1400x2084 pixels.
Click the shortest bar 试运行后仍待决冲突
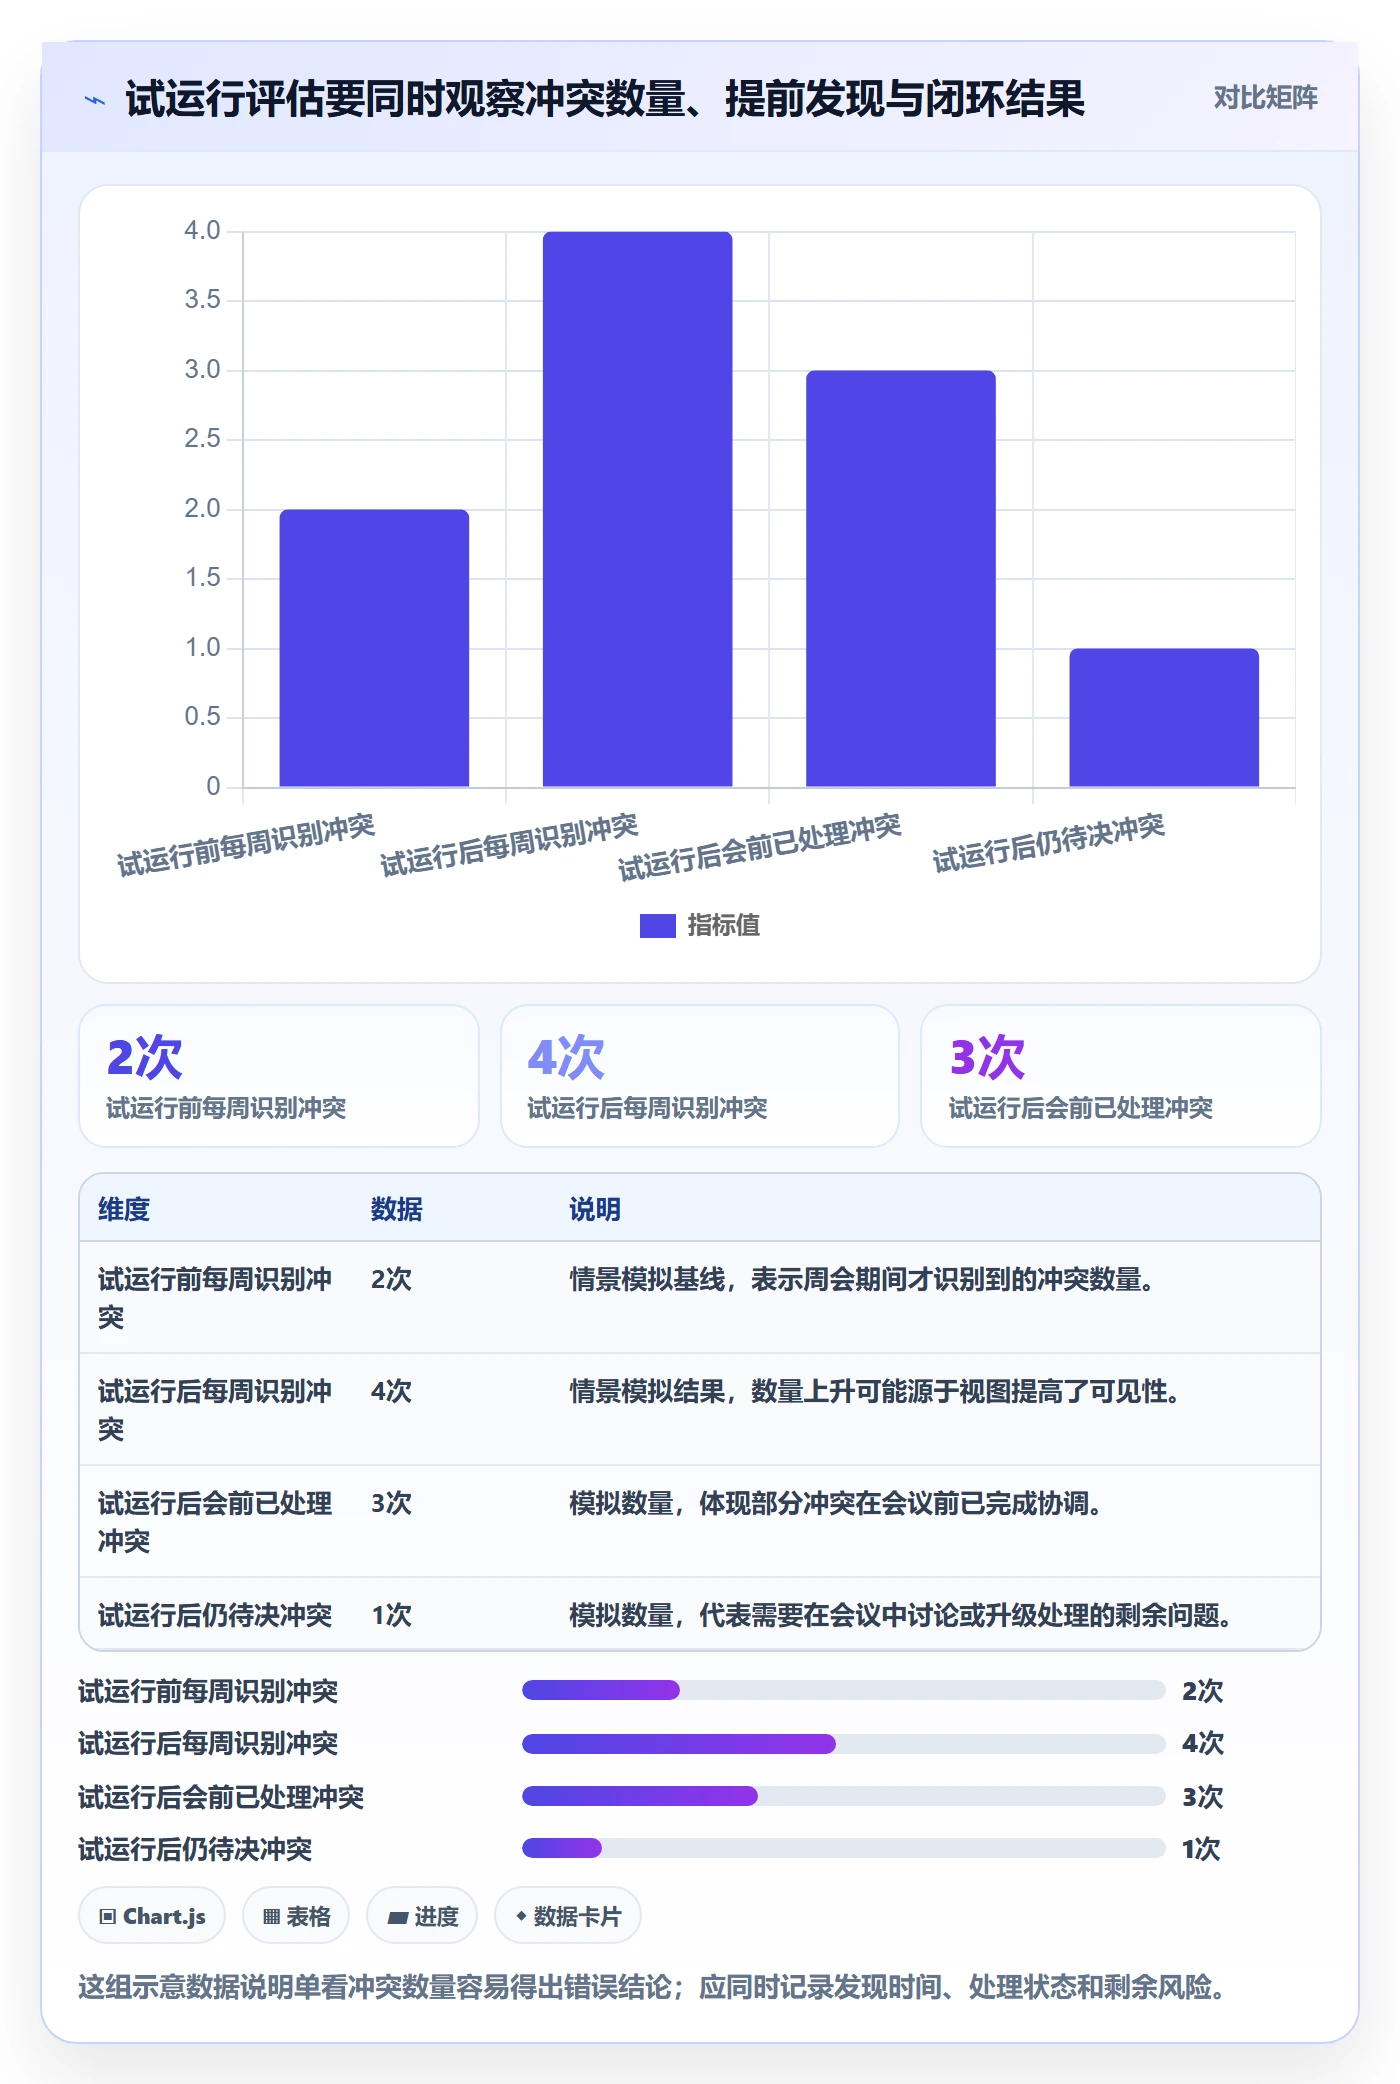1164,718
